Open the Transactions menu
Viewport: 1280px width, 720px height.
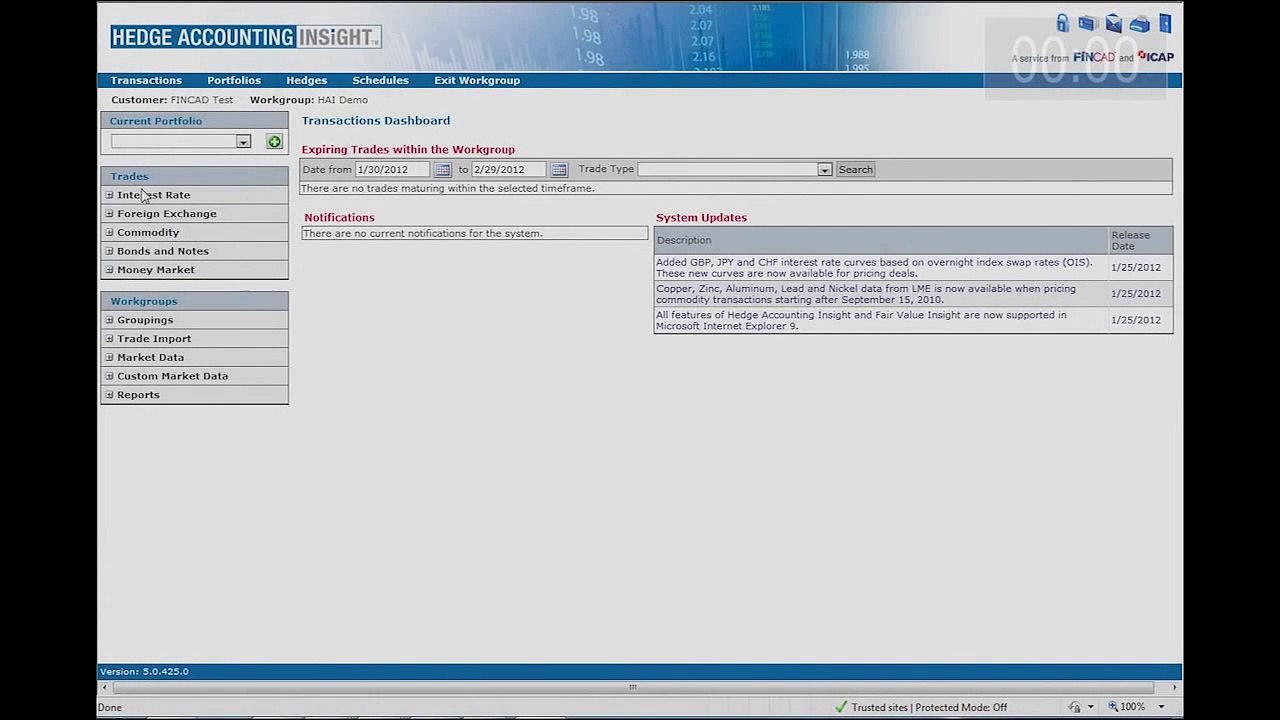click(x=146, y=80)
